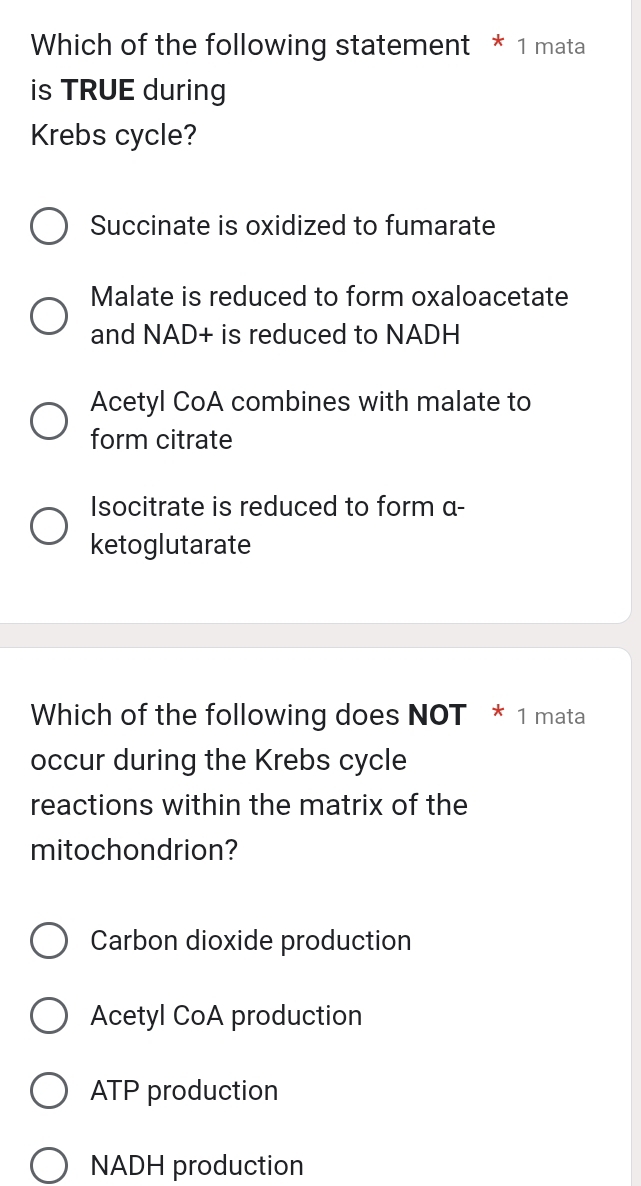Select 'ATP production' answer
The width and height of the screenshot is (641, 1186).
coord(49,1090)
